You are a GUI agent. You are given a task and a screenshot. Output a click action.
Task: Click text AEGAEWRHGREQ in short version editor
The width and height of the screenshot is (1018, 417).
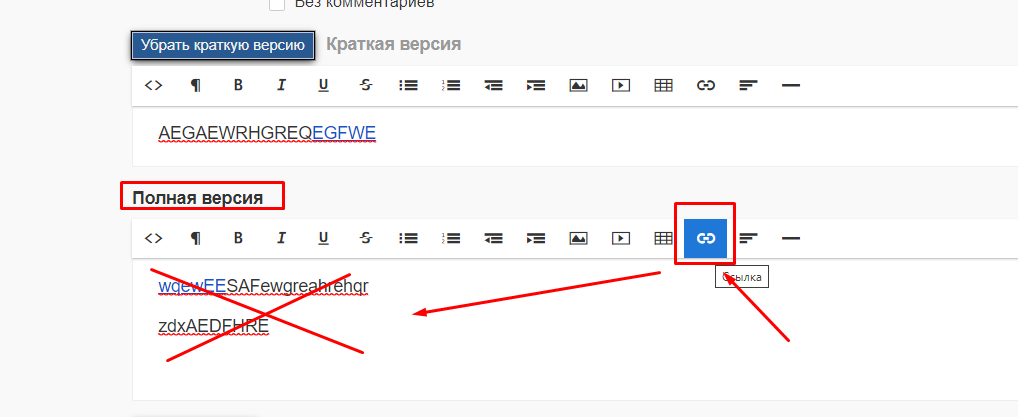236,133
